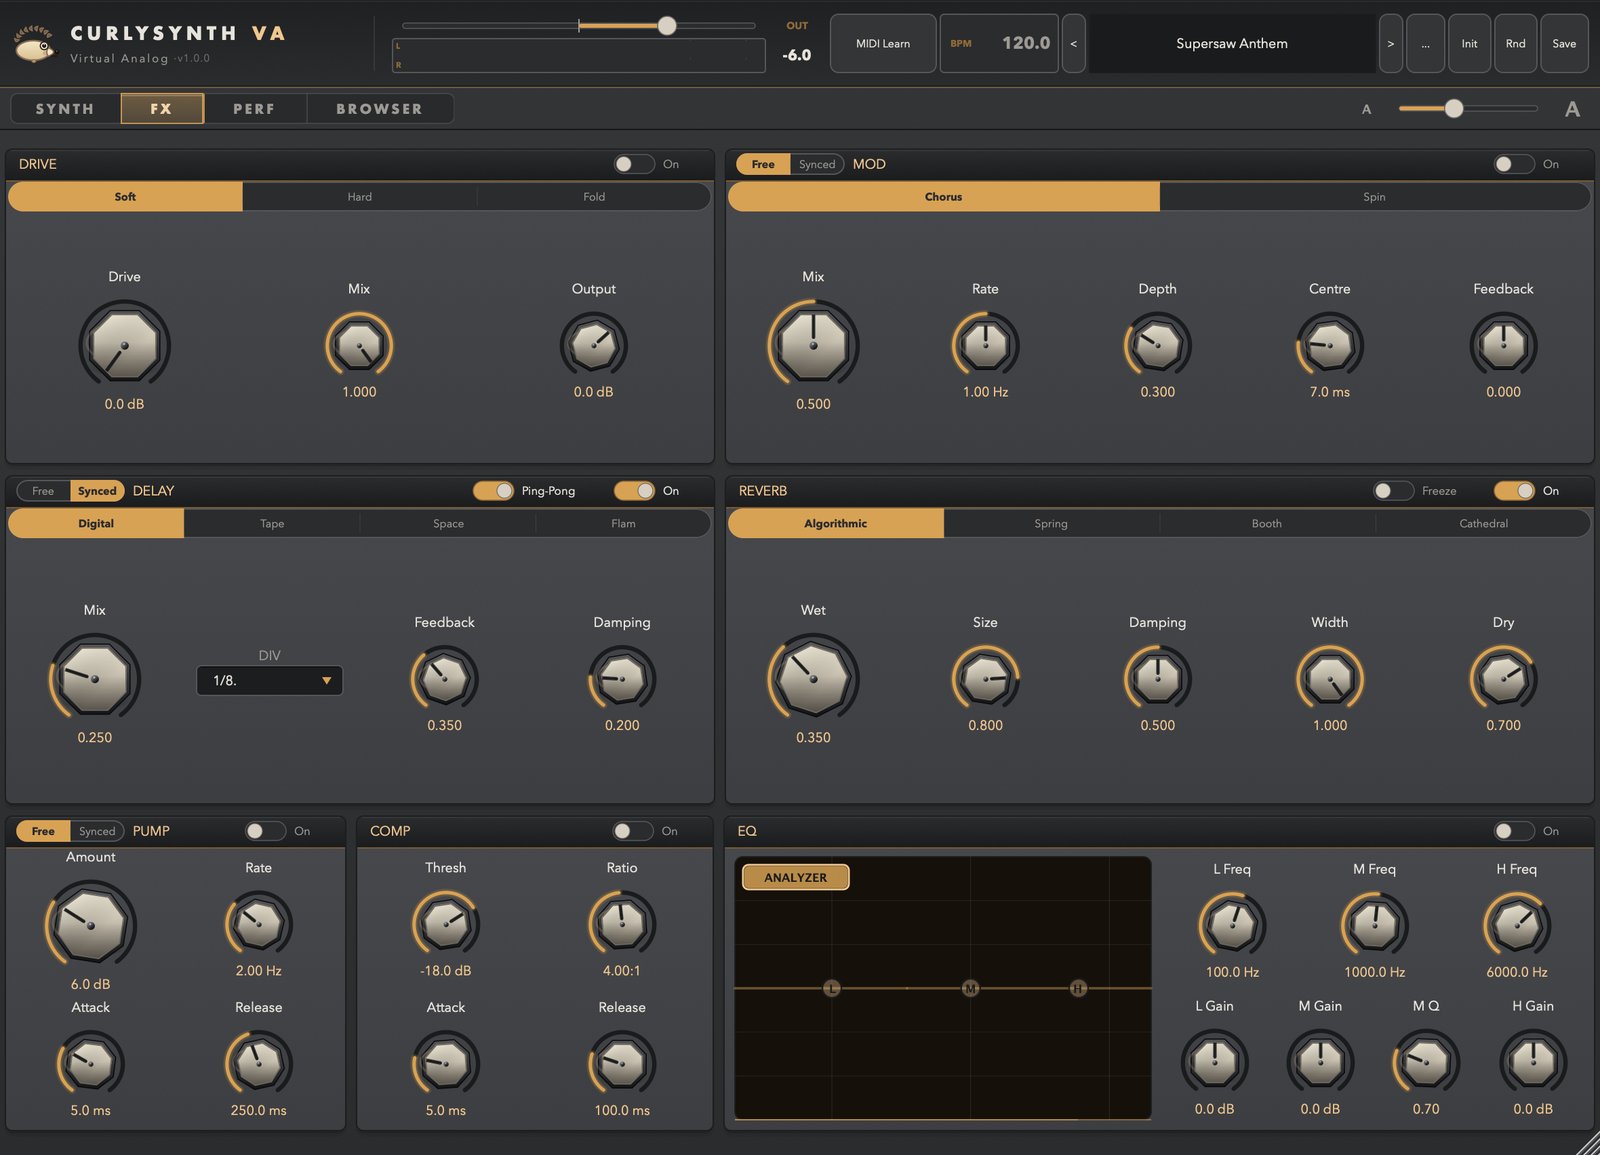Enable the EQ On switch
Viewport: 1600px width, 1155px height.
(1514, 831)
